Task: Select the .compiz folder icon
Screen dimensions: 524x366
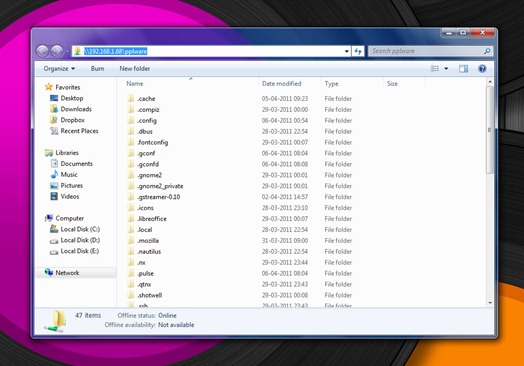Action: [131, 109]
